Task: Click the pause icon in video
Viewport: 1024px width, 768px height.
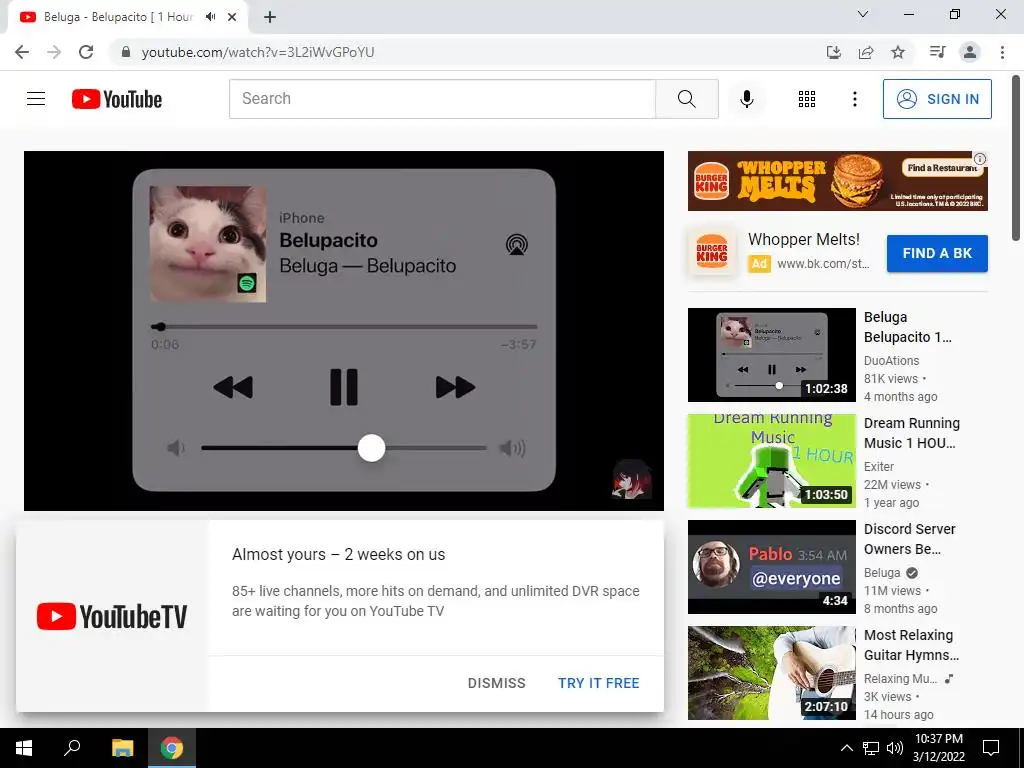Action: coord(344,387)
